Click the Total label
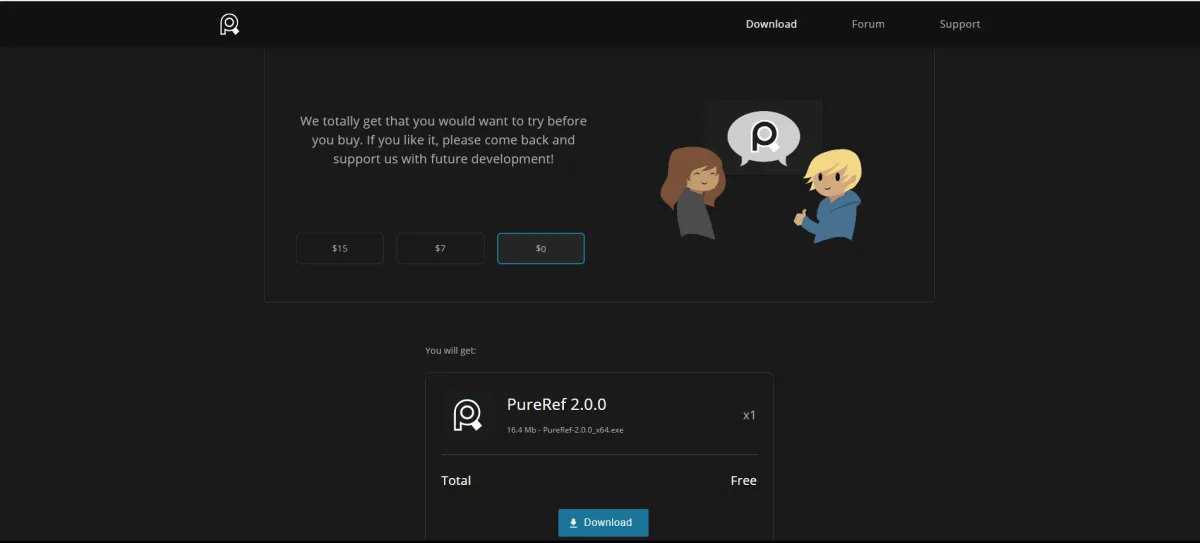This screenshot has width=1200, height=543. [x=456, y=481]
